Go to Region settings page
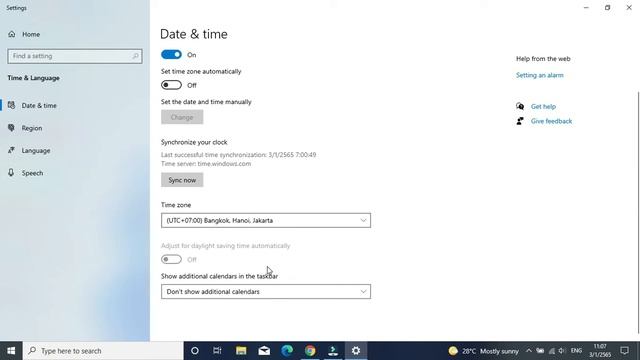 tap(32, 128)
